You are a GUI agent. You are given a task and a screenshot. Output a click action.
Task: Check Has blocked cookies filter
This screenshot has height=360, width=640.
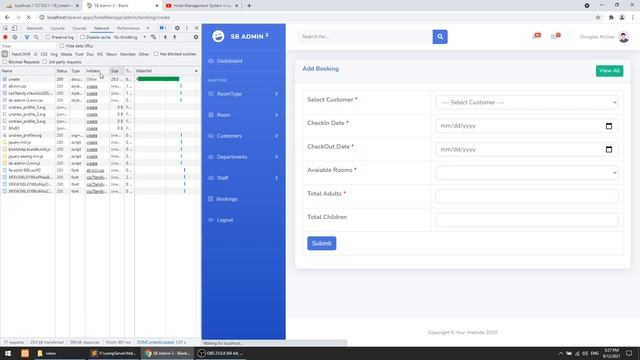coord(156,54)
